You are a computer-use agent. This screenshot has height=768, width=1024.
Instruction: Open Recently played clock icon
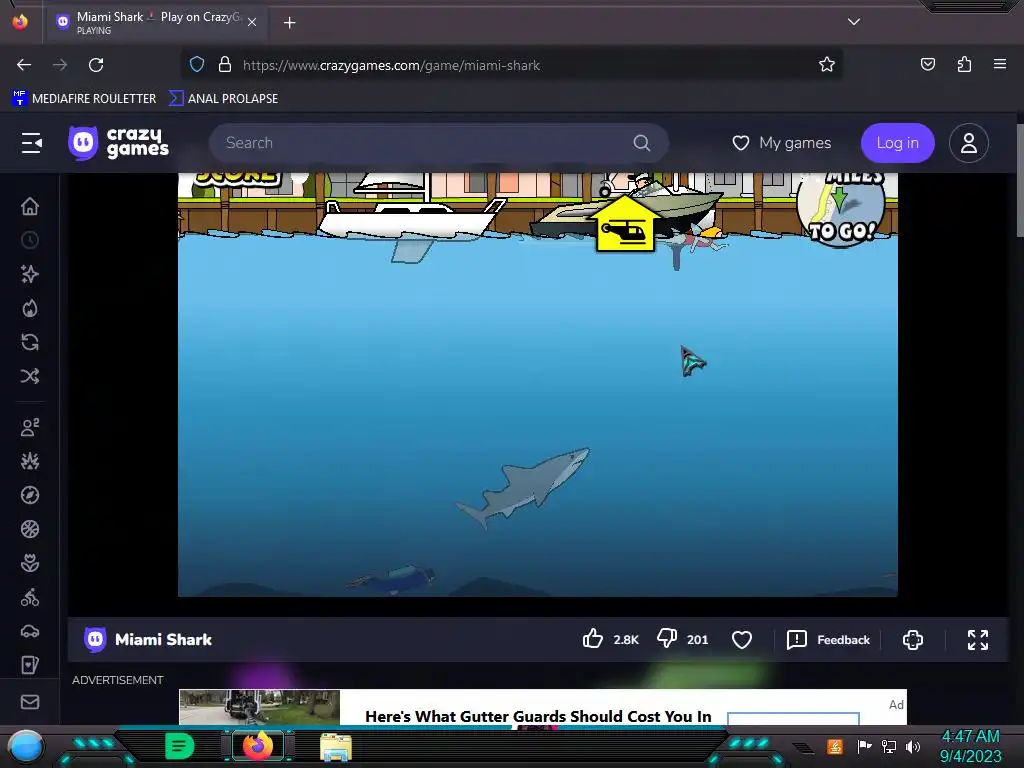(x=30, y=240)
